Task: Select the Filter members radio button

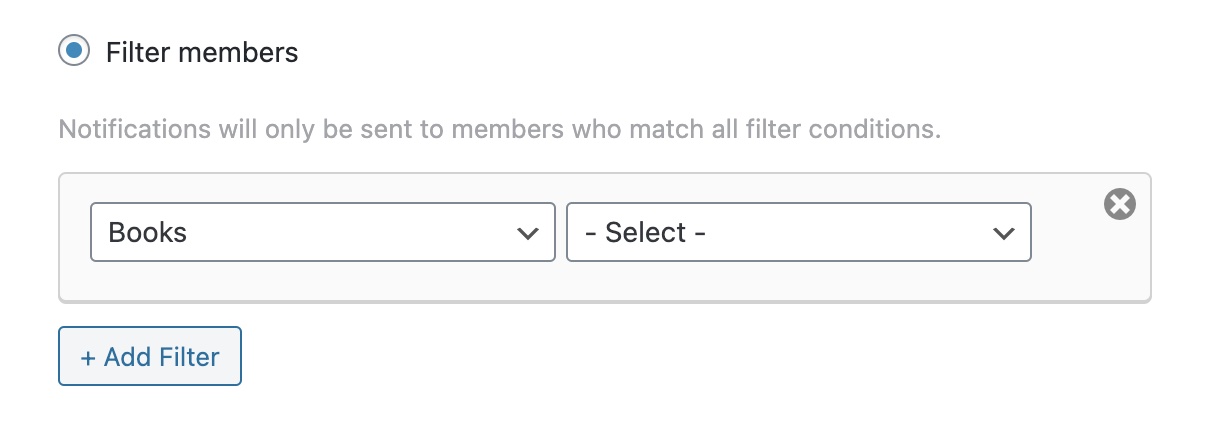Action: point(74,51)
